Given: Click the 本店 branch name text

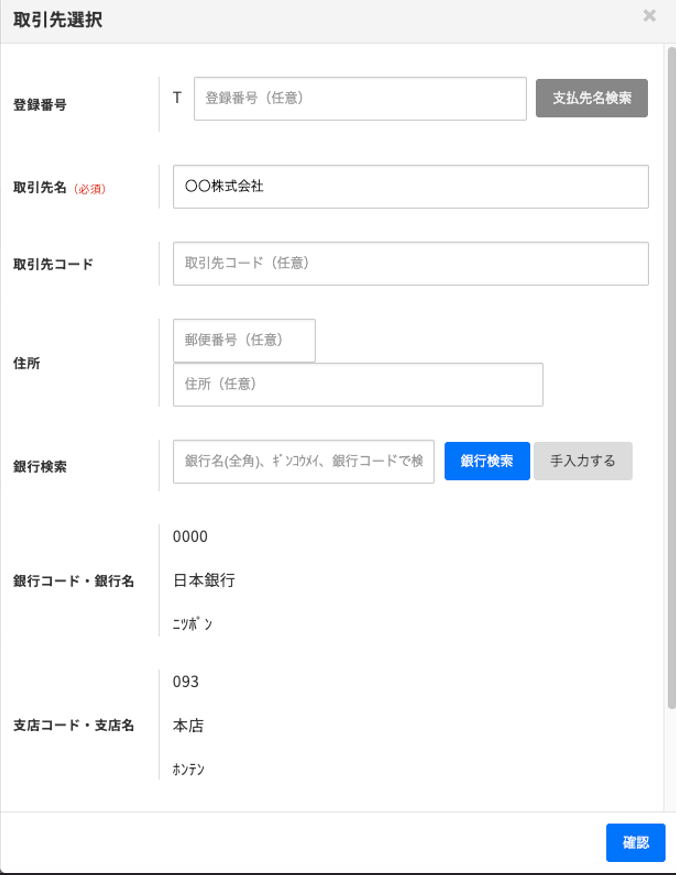Looking at the screenshot, I should tap(189, 725).
